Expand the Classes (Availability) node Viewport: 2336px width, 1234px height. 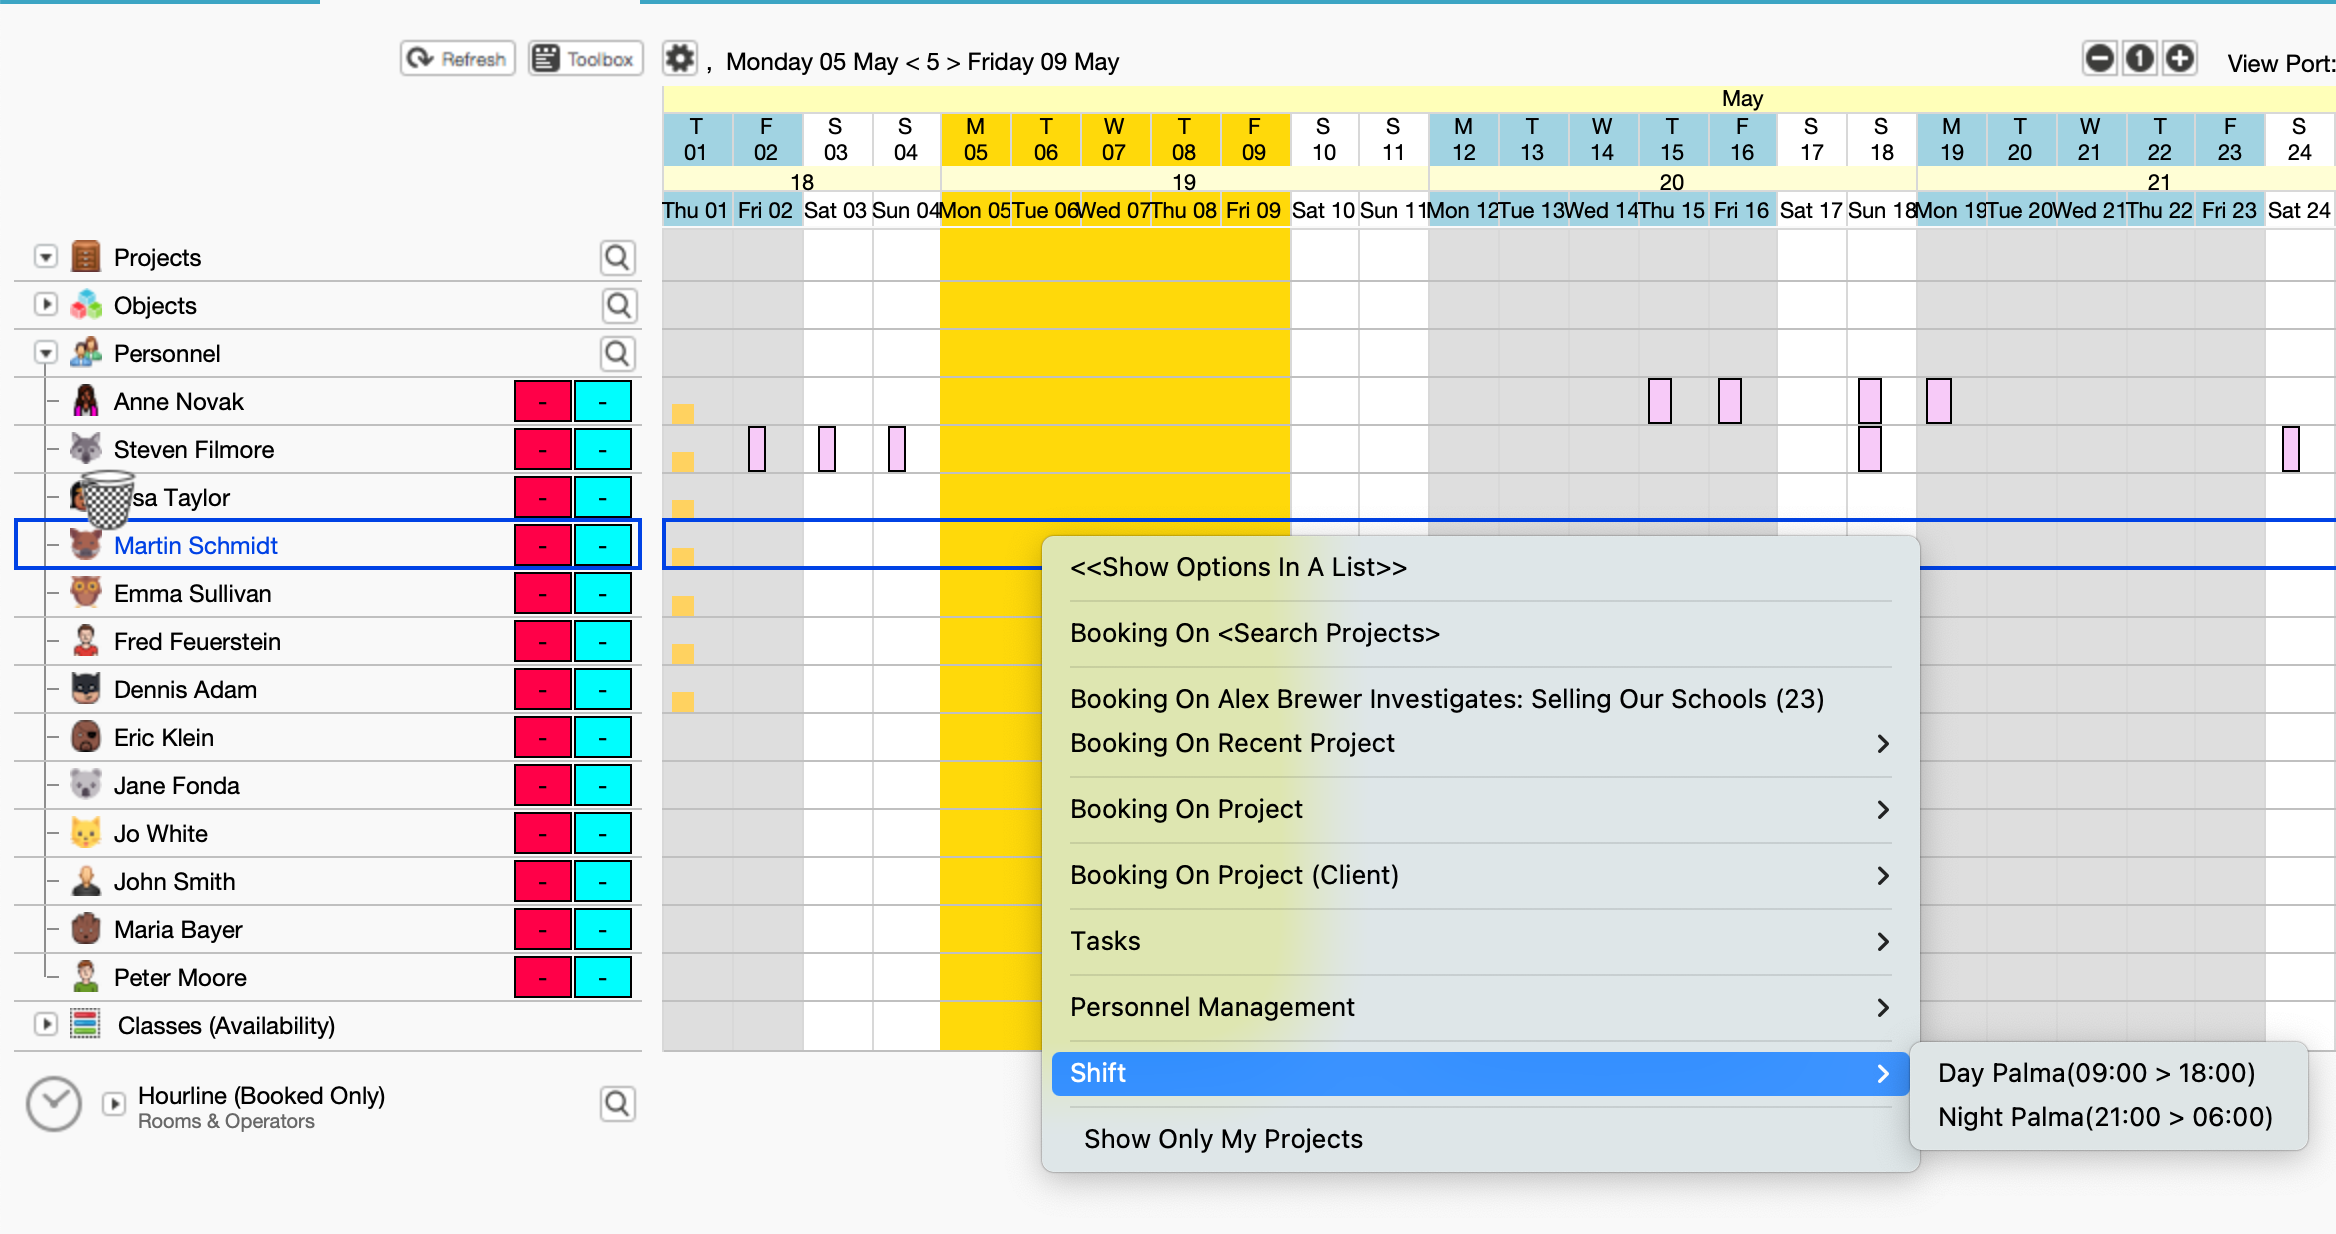click(46, 1025)
